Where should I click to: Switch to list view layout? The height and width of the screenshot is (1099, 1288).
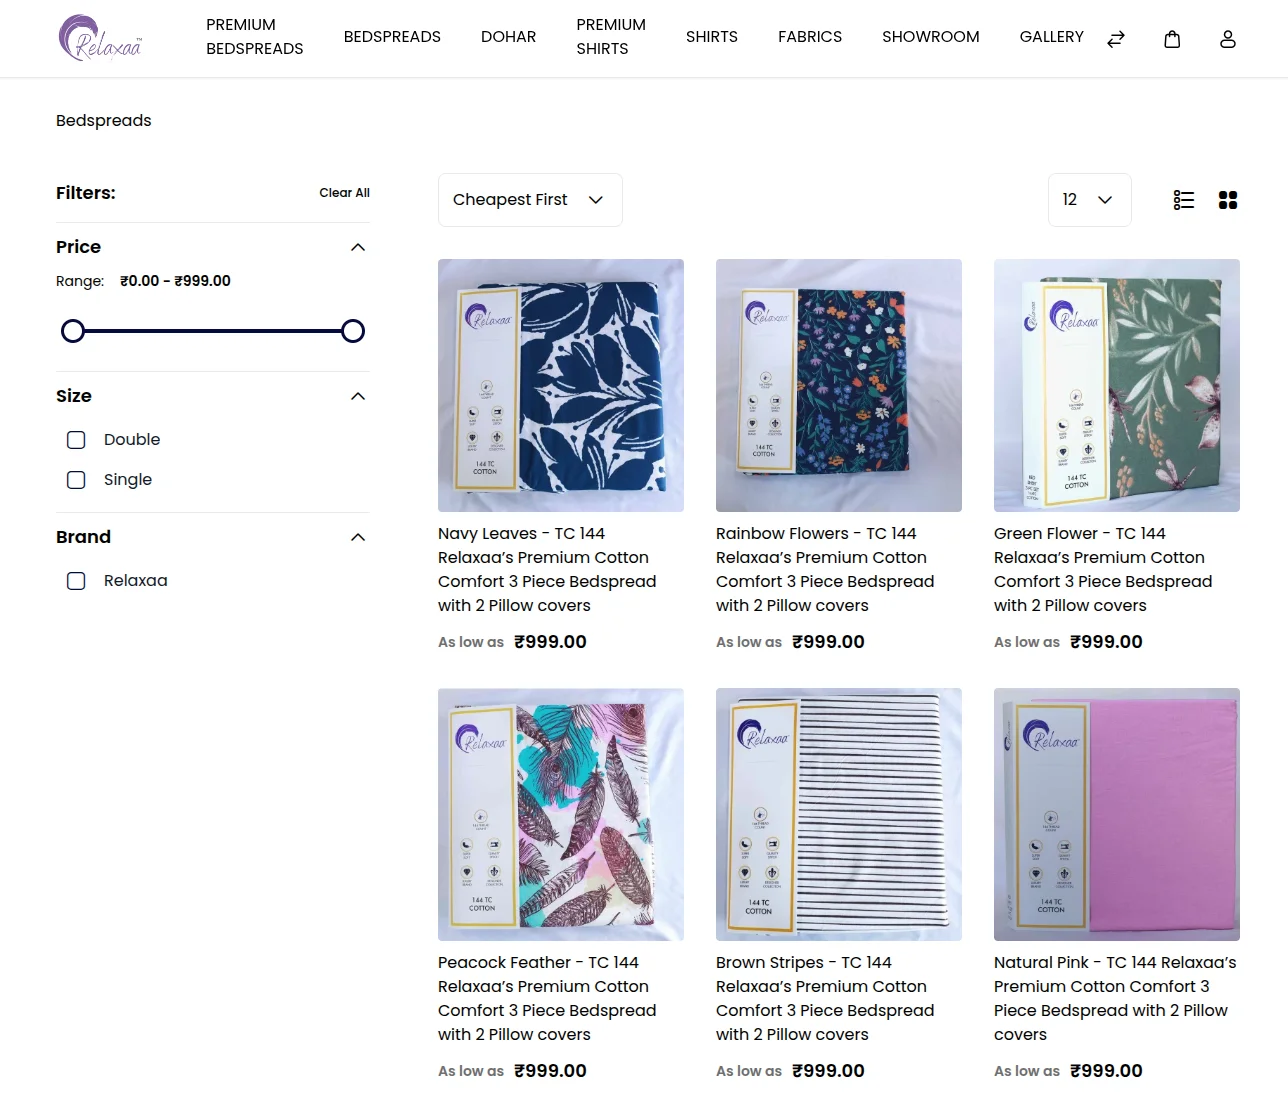[1184, 200]
